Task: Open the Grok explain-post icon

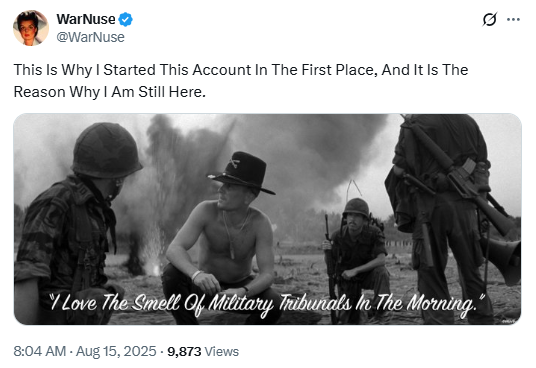Action: tap(489, 19)
